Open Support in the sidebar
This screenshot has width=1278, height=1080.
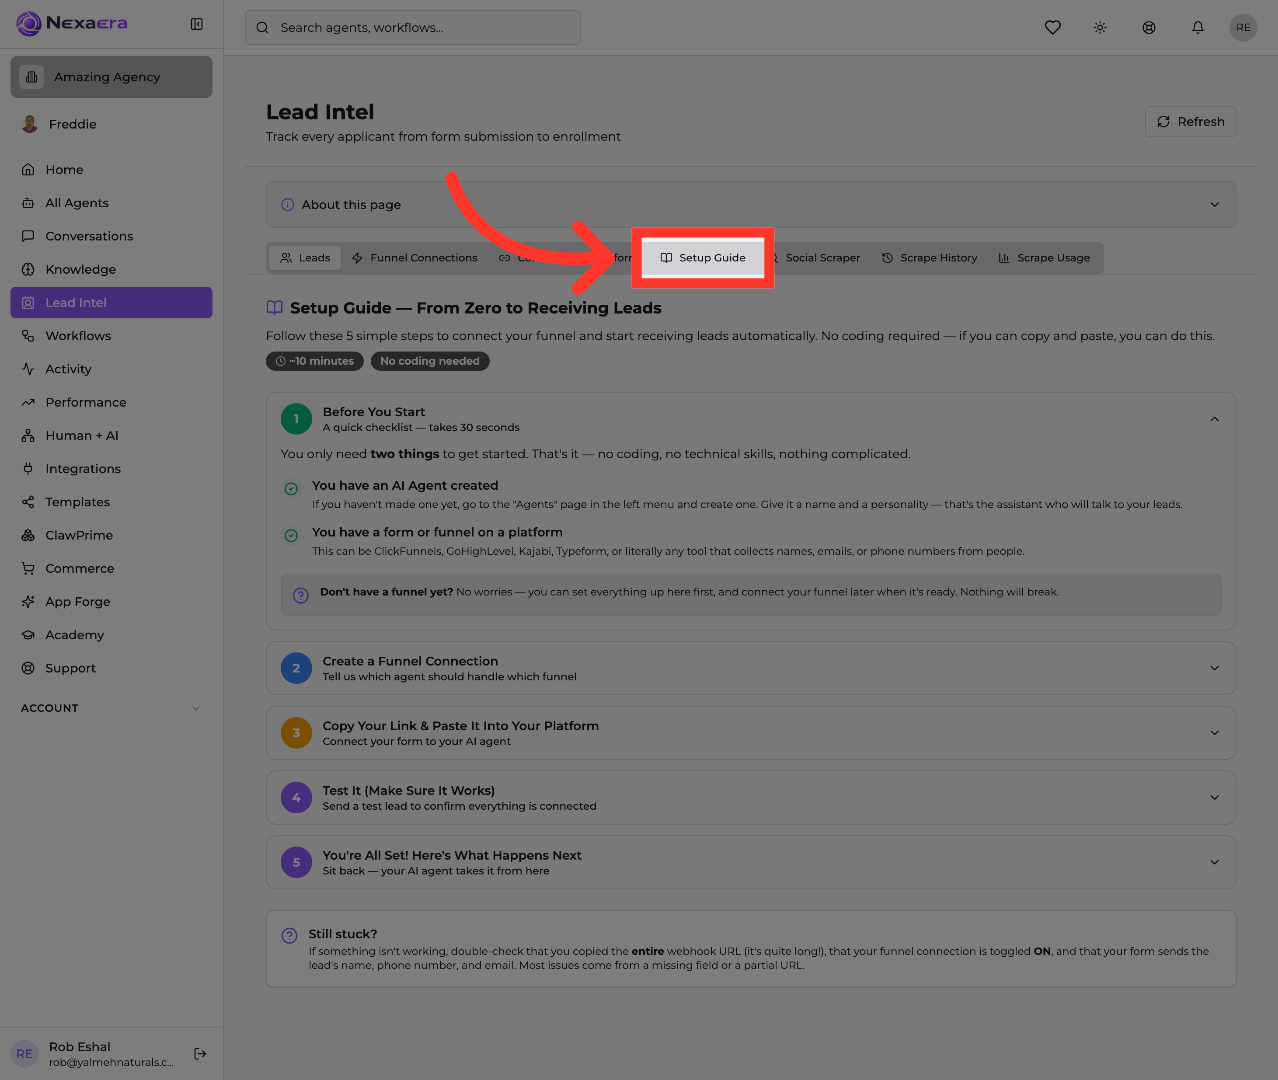click(111, 668)
